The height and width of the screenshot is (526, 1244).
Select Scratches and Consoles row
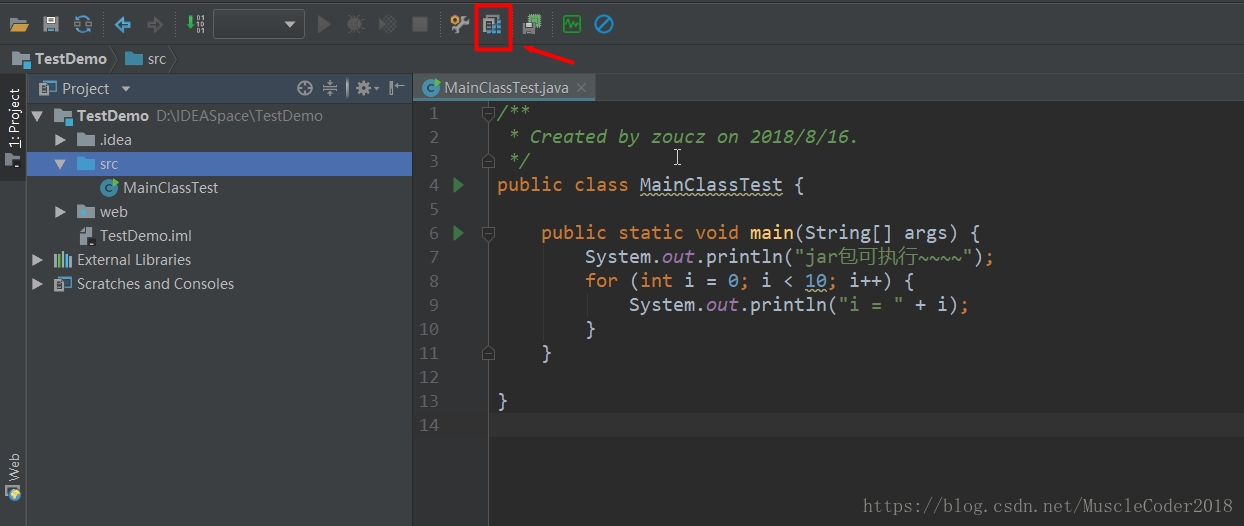[219, 284]
